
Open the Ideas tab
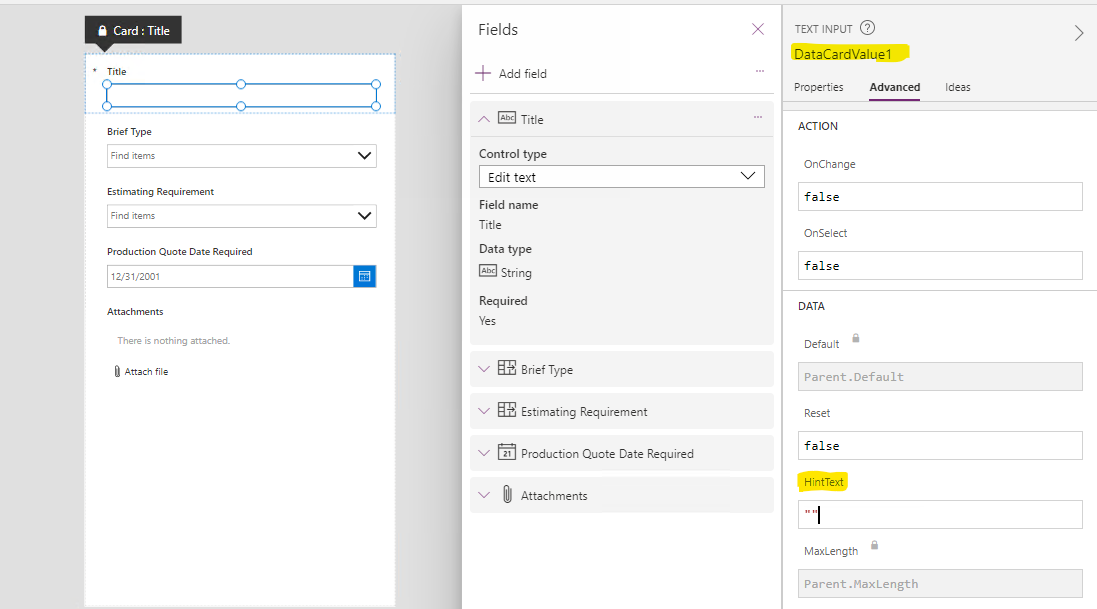[x=958, y=87]
